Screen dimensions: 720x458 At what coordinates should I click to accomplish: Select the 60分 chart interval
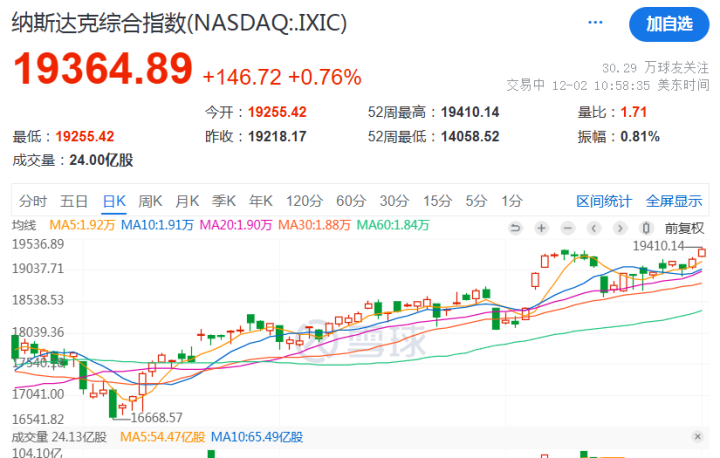click(351, 201)
